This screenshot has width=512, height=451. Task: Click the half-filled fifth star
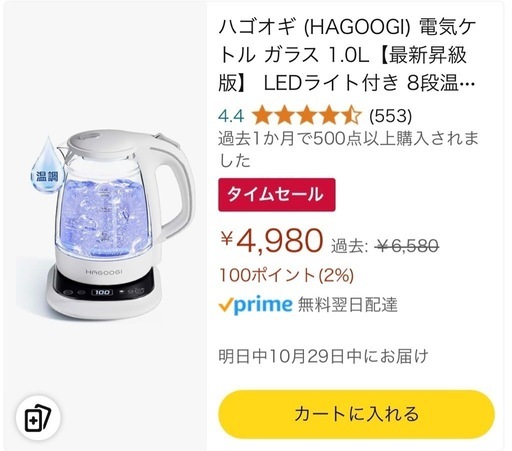[x=351, y=115]
